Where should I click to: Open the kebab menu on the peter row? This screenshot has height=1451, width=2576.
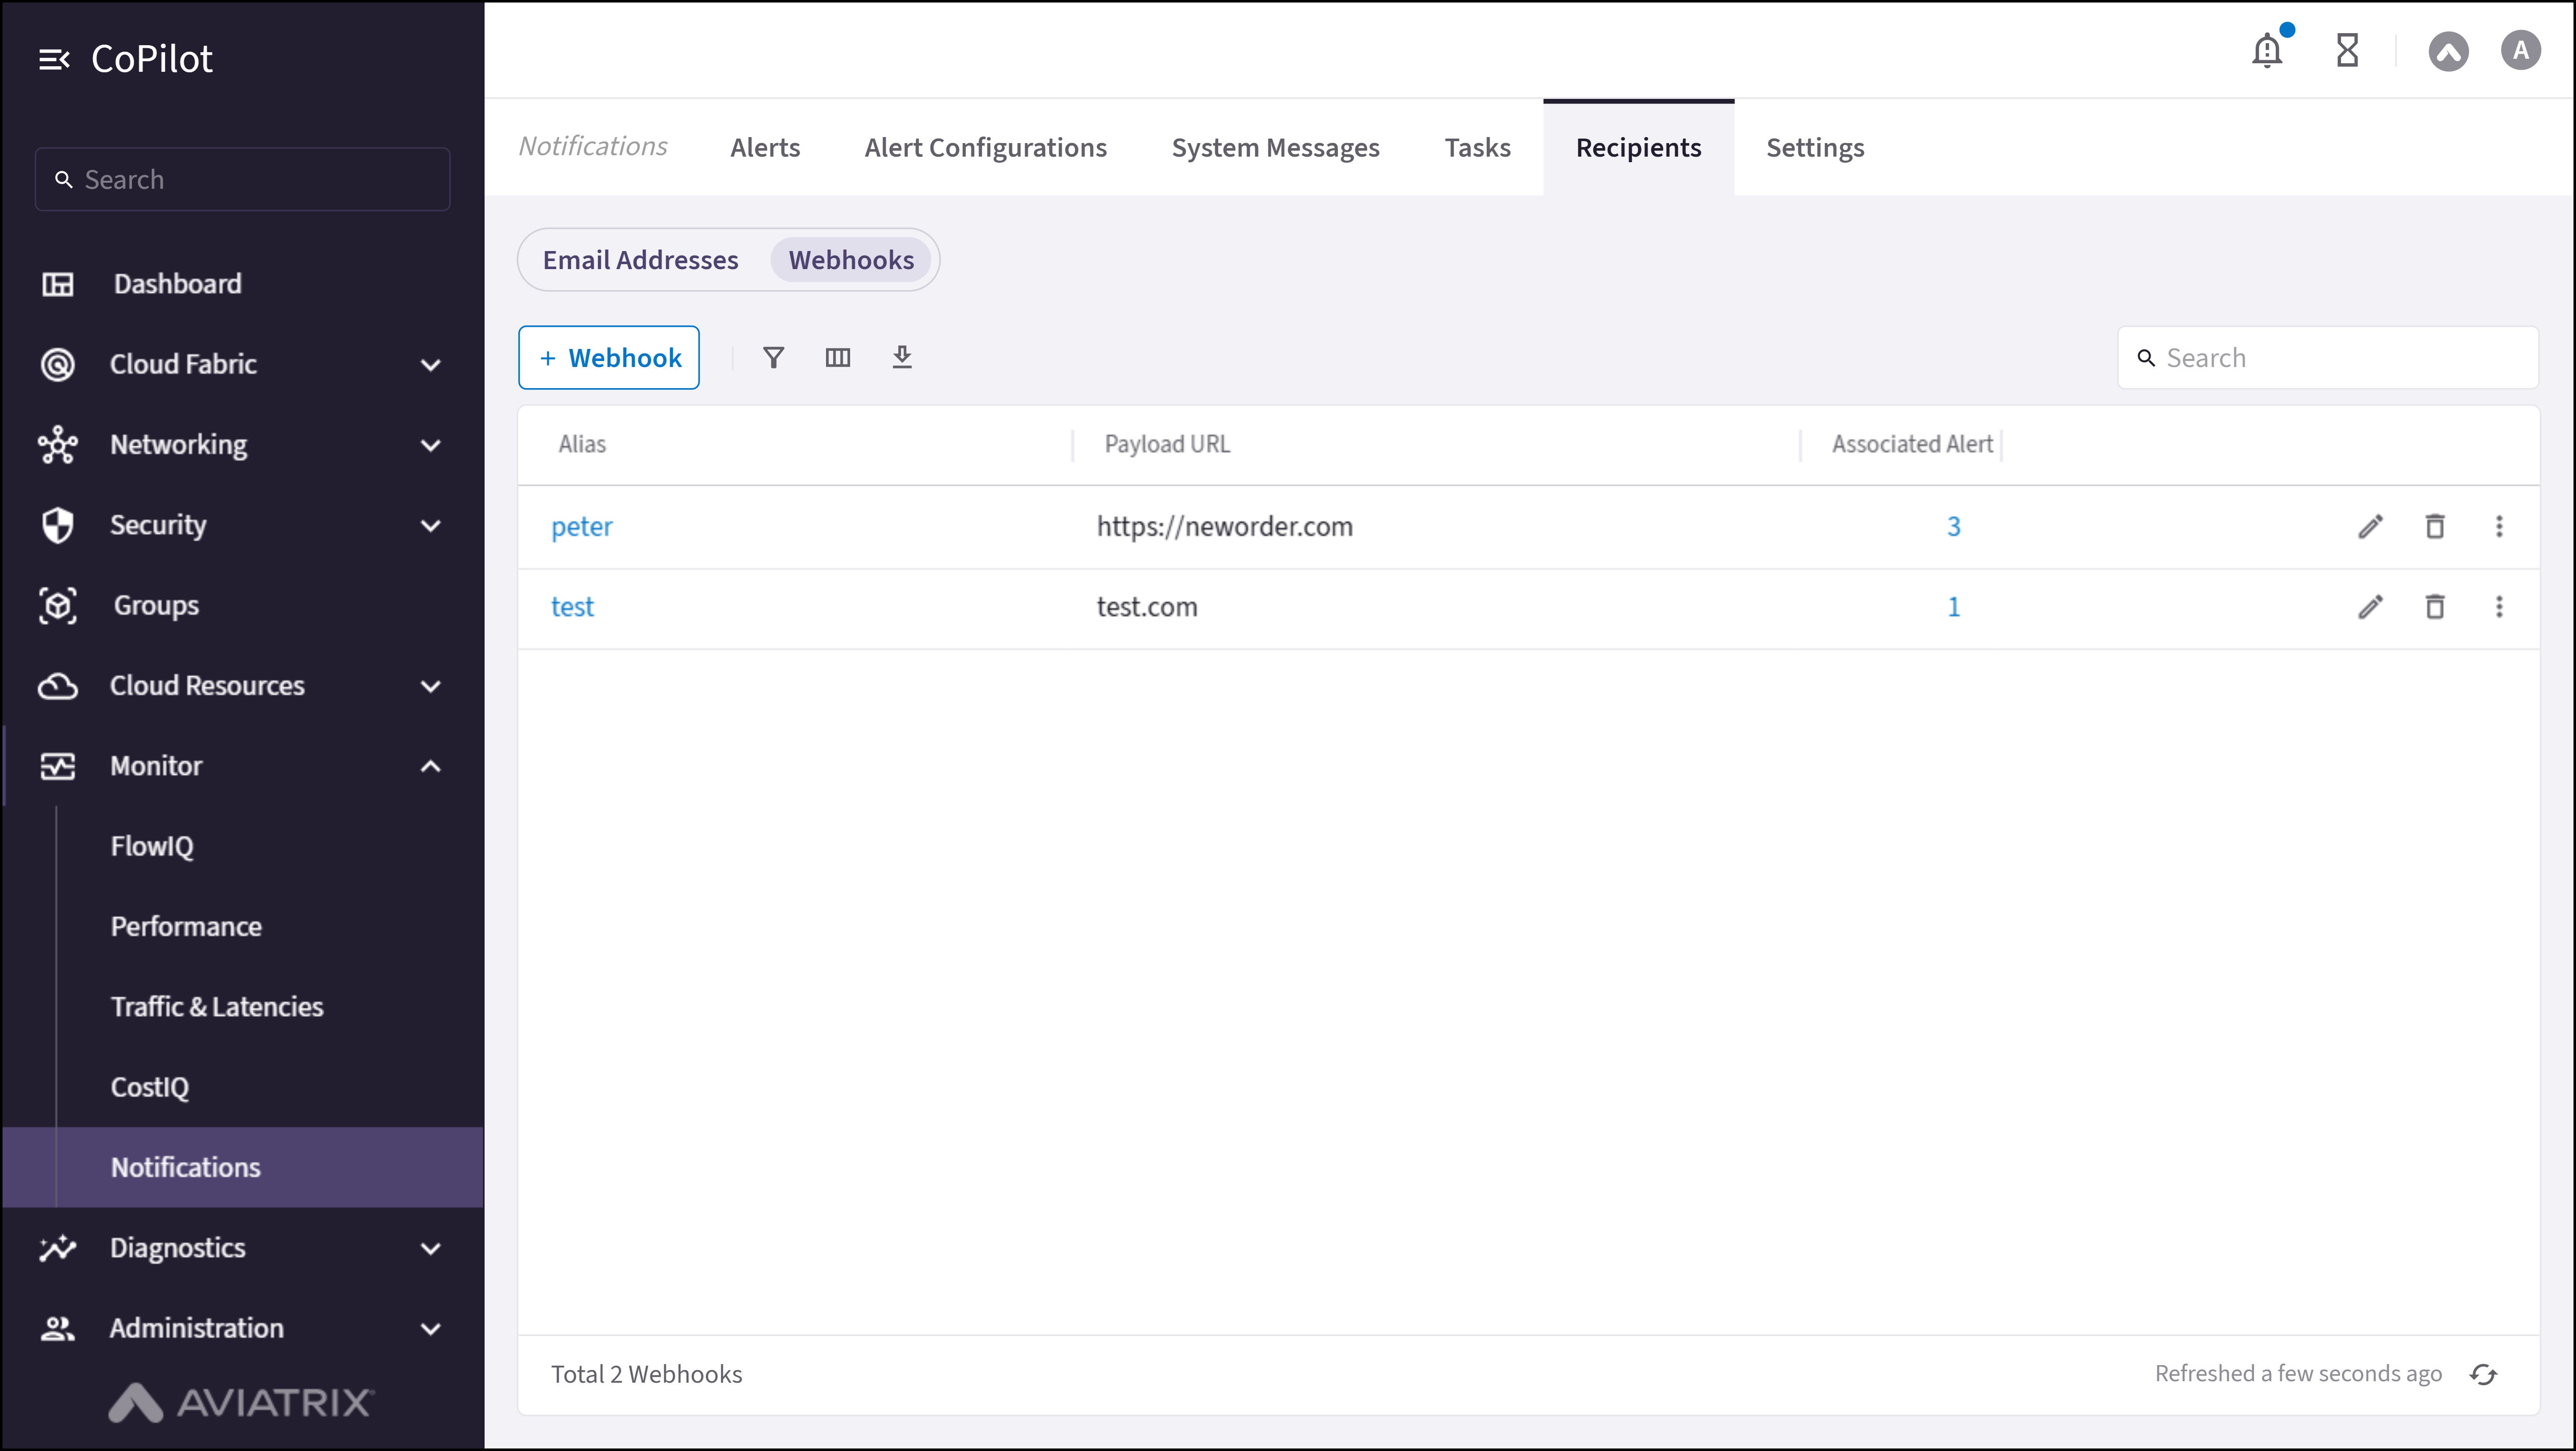pos(2499,526)
